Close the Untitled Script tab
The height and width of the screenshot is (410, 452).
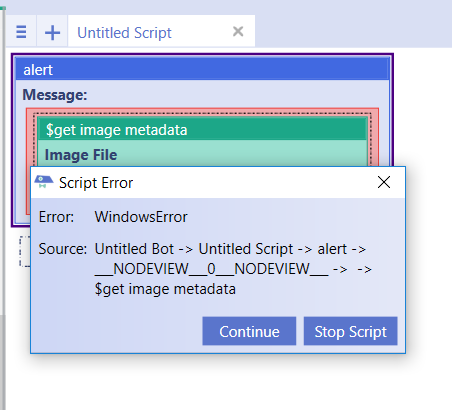tap(238, 32)
